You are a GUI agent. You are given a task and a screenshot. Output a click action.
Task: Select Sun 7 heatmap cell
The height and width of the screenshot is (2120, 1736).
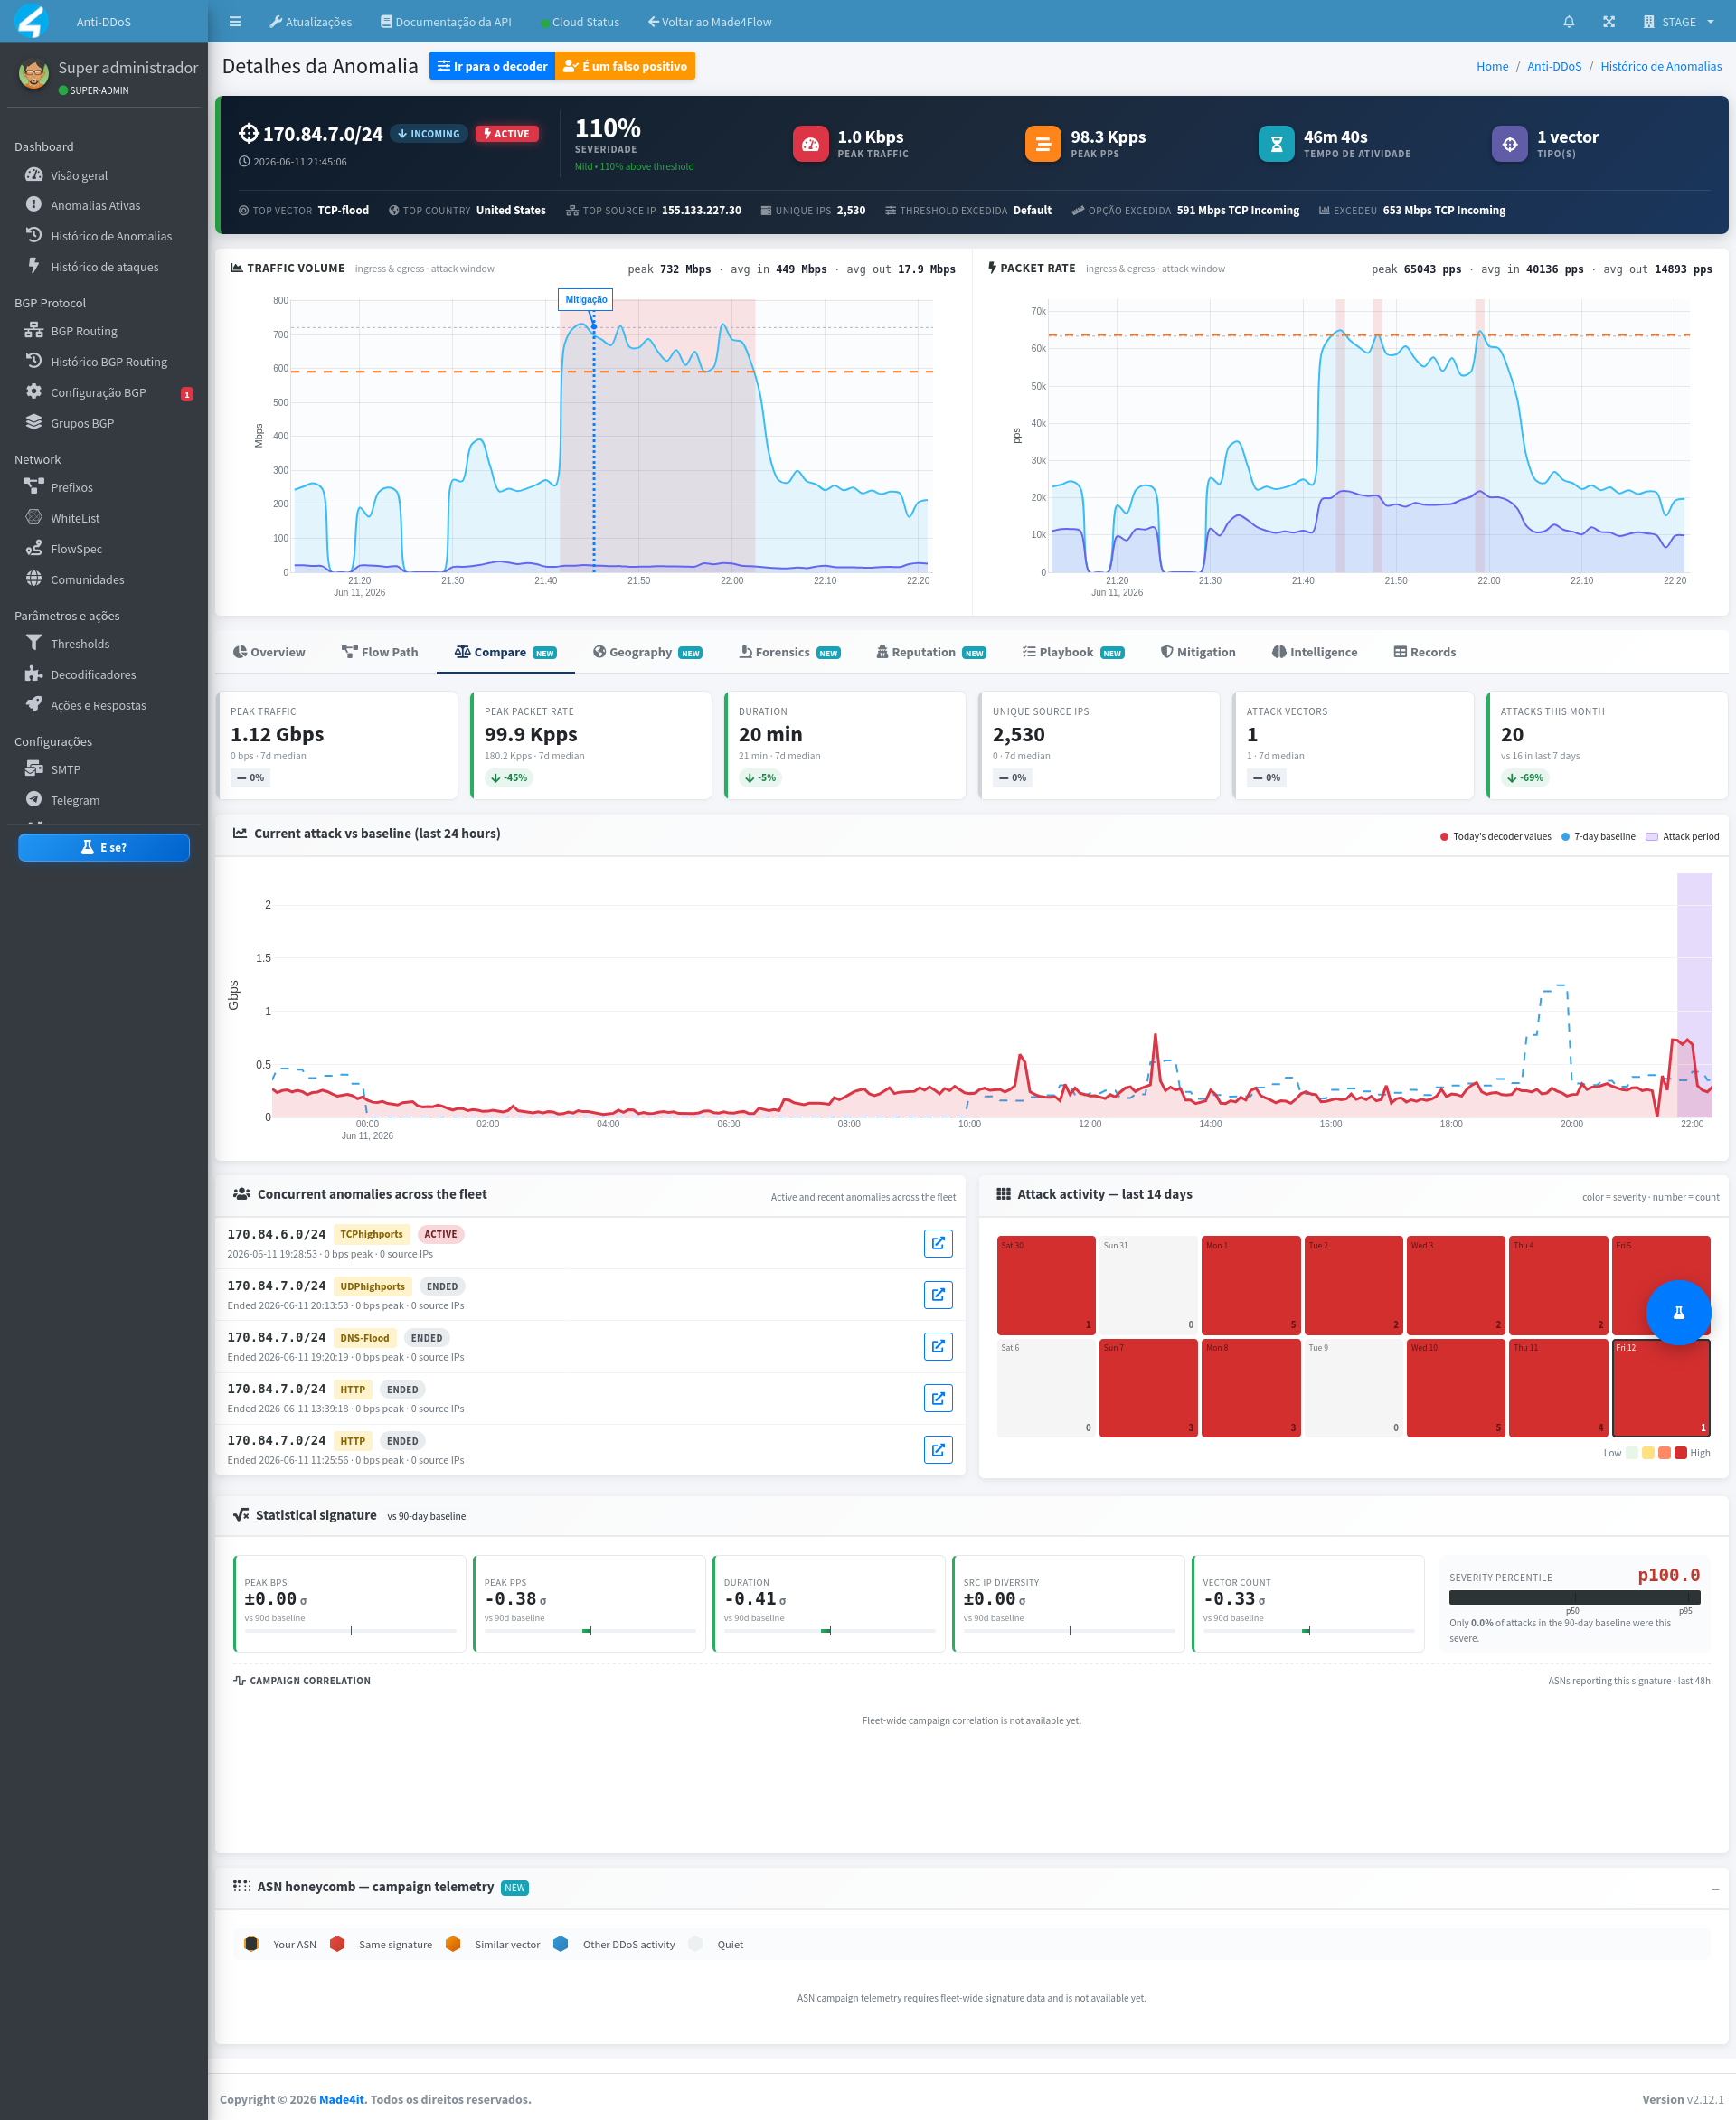coord(1148,1388)
